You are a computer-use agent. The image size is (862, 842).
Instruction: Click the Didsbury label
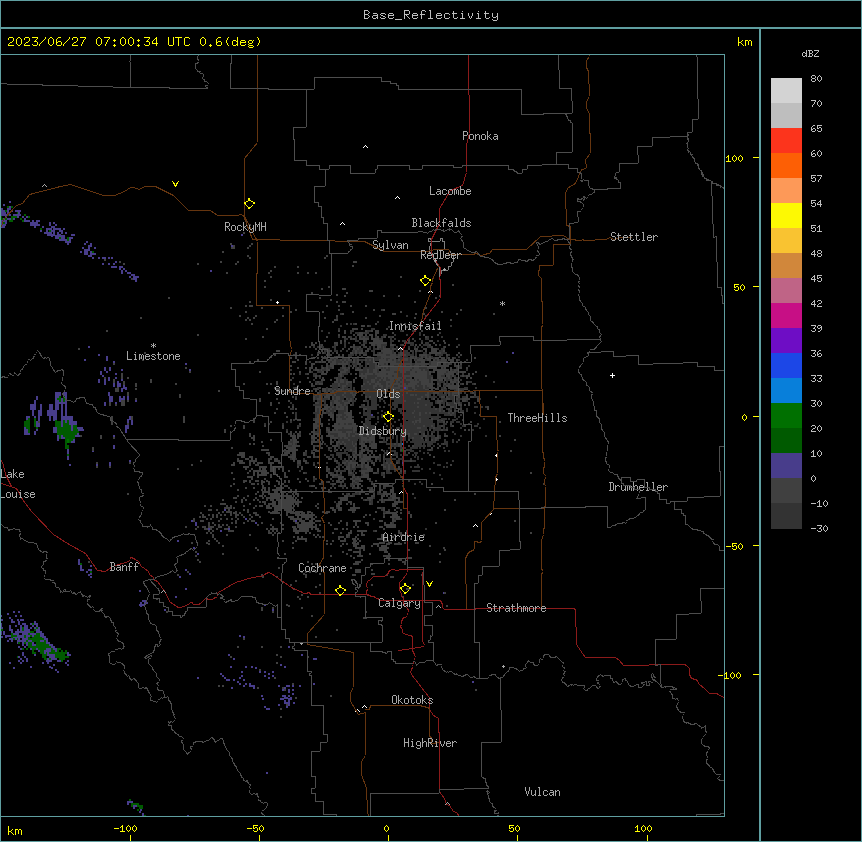383,431
